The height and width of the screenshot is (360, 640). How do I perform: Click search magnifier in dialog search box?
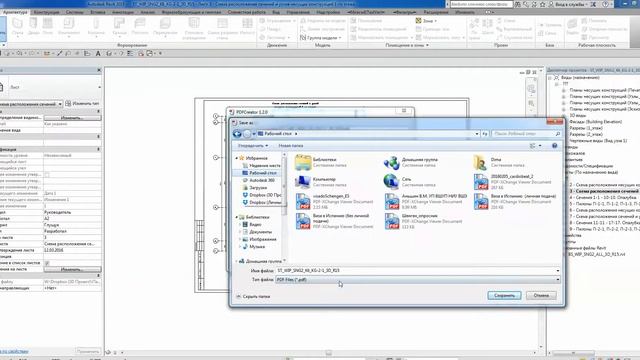pos(558,133)
